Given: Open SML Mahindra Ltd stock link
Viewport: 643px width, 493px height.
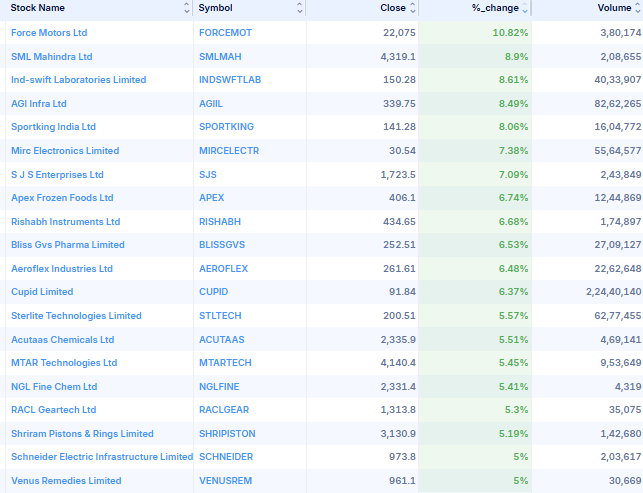Looking at the screenshot, I should pos(52,57).
